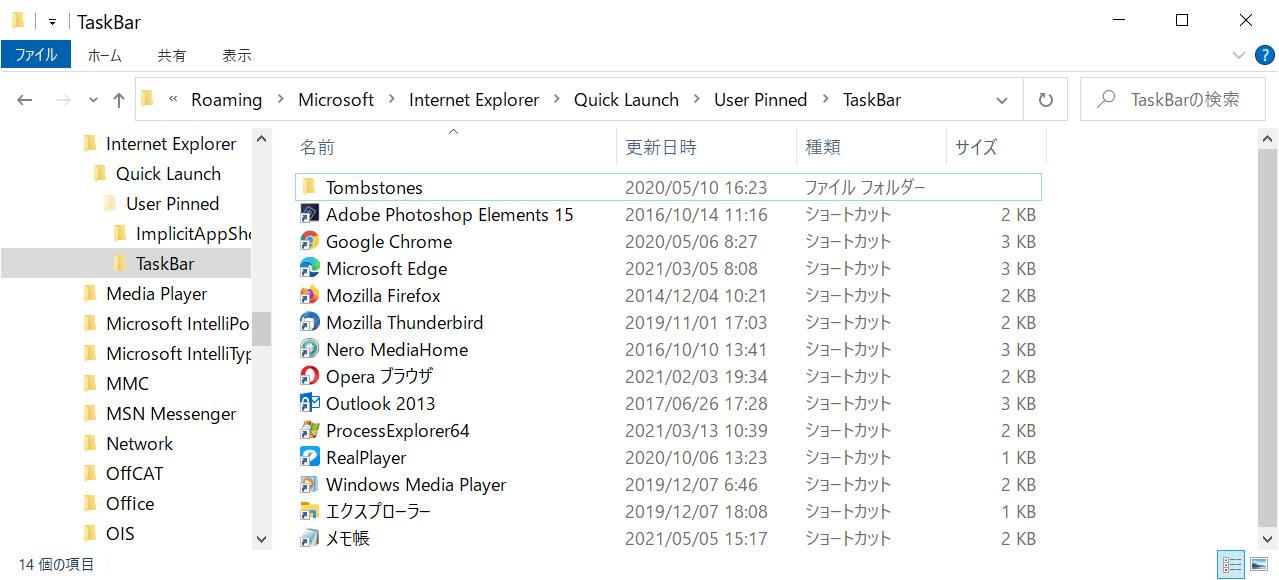Switch to details view layout icon

pyautogui.click(x=1230, y=564)
